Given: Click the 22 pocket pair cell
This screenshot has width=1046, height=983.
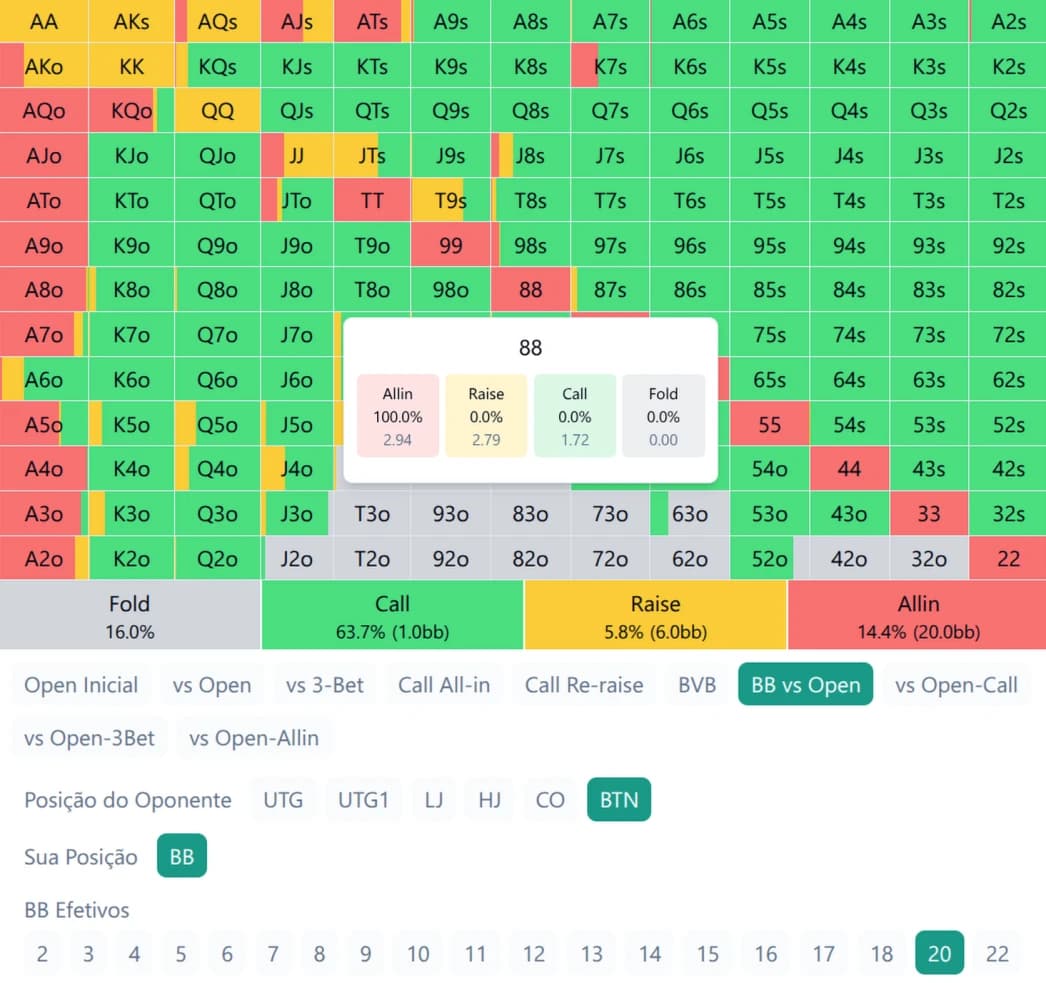Looking at the screenshot, I should pos(1008,559).
